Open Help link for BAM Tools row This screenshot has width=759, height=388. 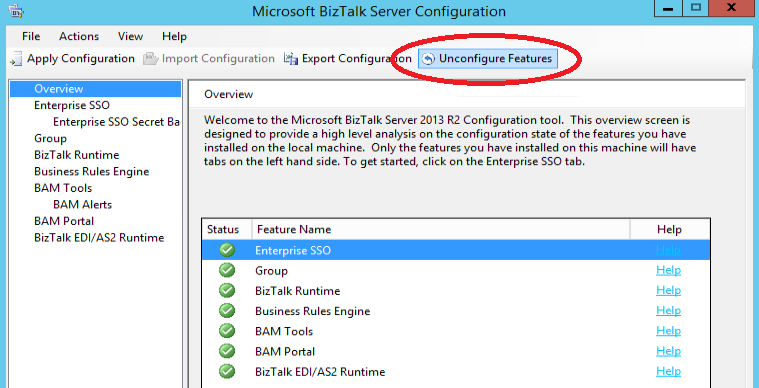[x=668, y=331]
